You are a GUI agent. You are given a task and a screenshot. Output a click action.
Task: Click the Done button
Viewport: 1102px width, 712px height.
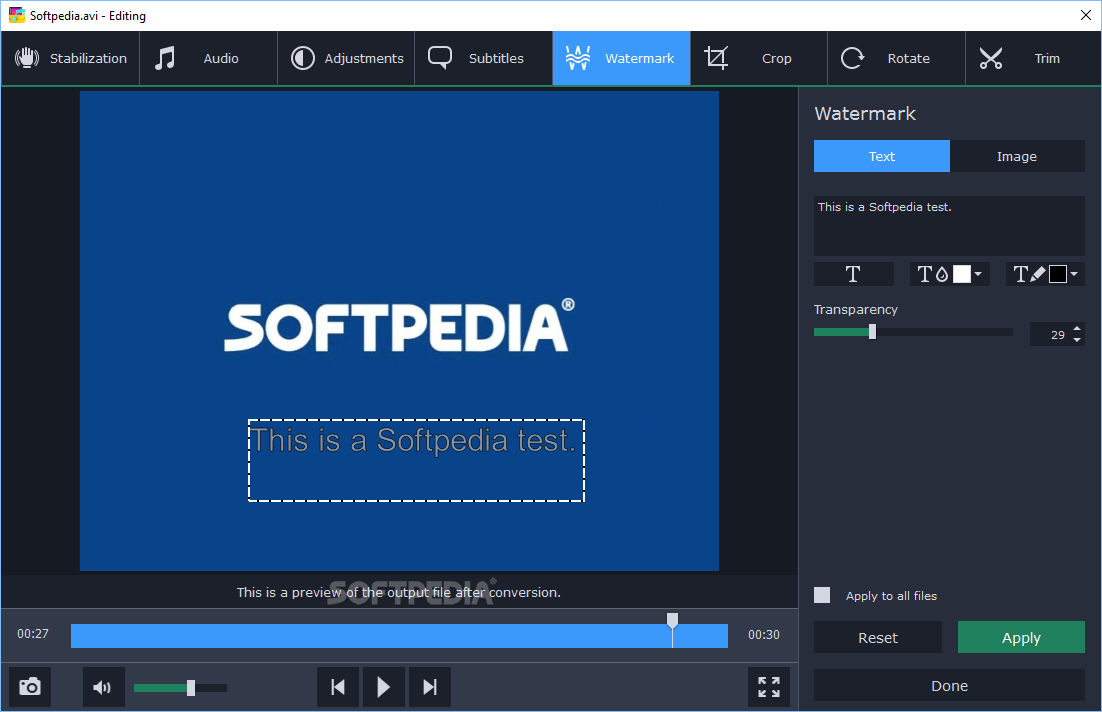(949, 685)
